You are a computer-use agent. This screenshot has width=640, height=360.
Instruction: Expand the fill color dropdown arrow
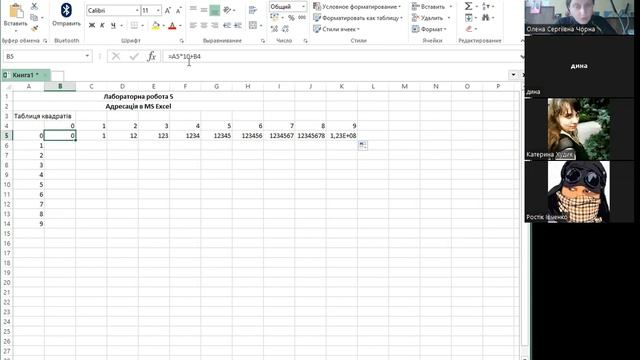click(x=163, y=26)
